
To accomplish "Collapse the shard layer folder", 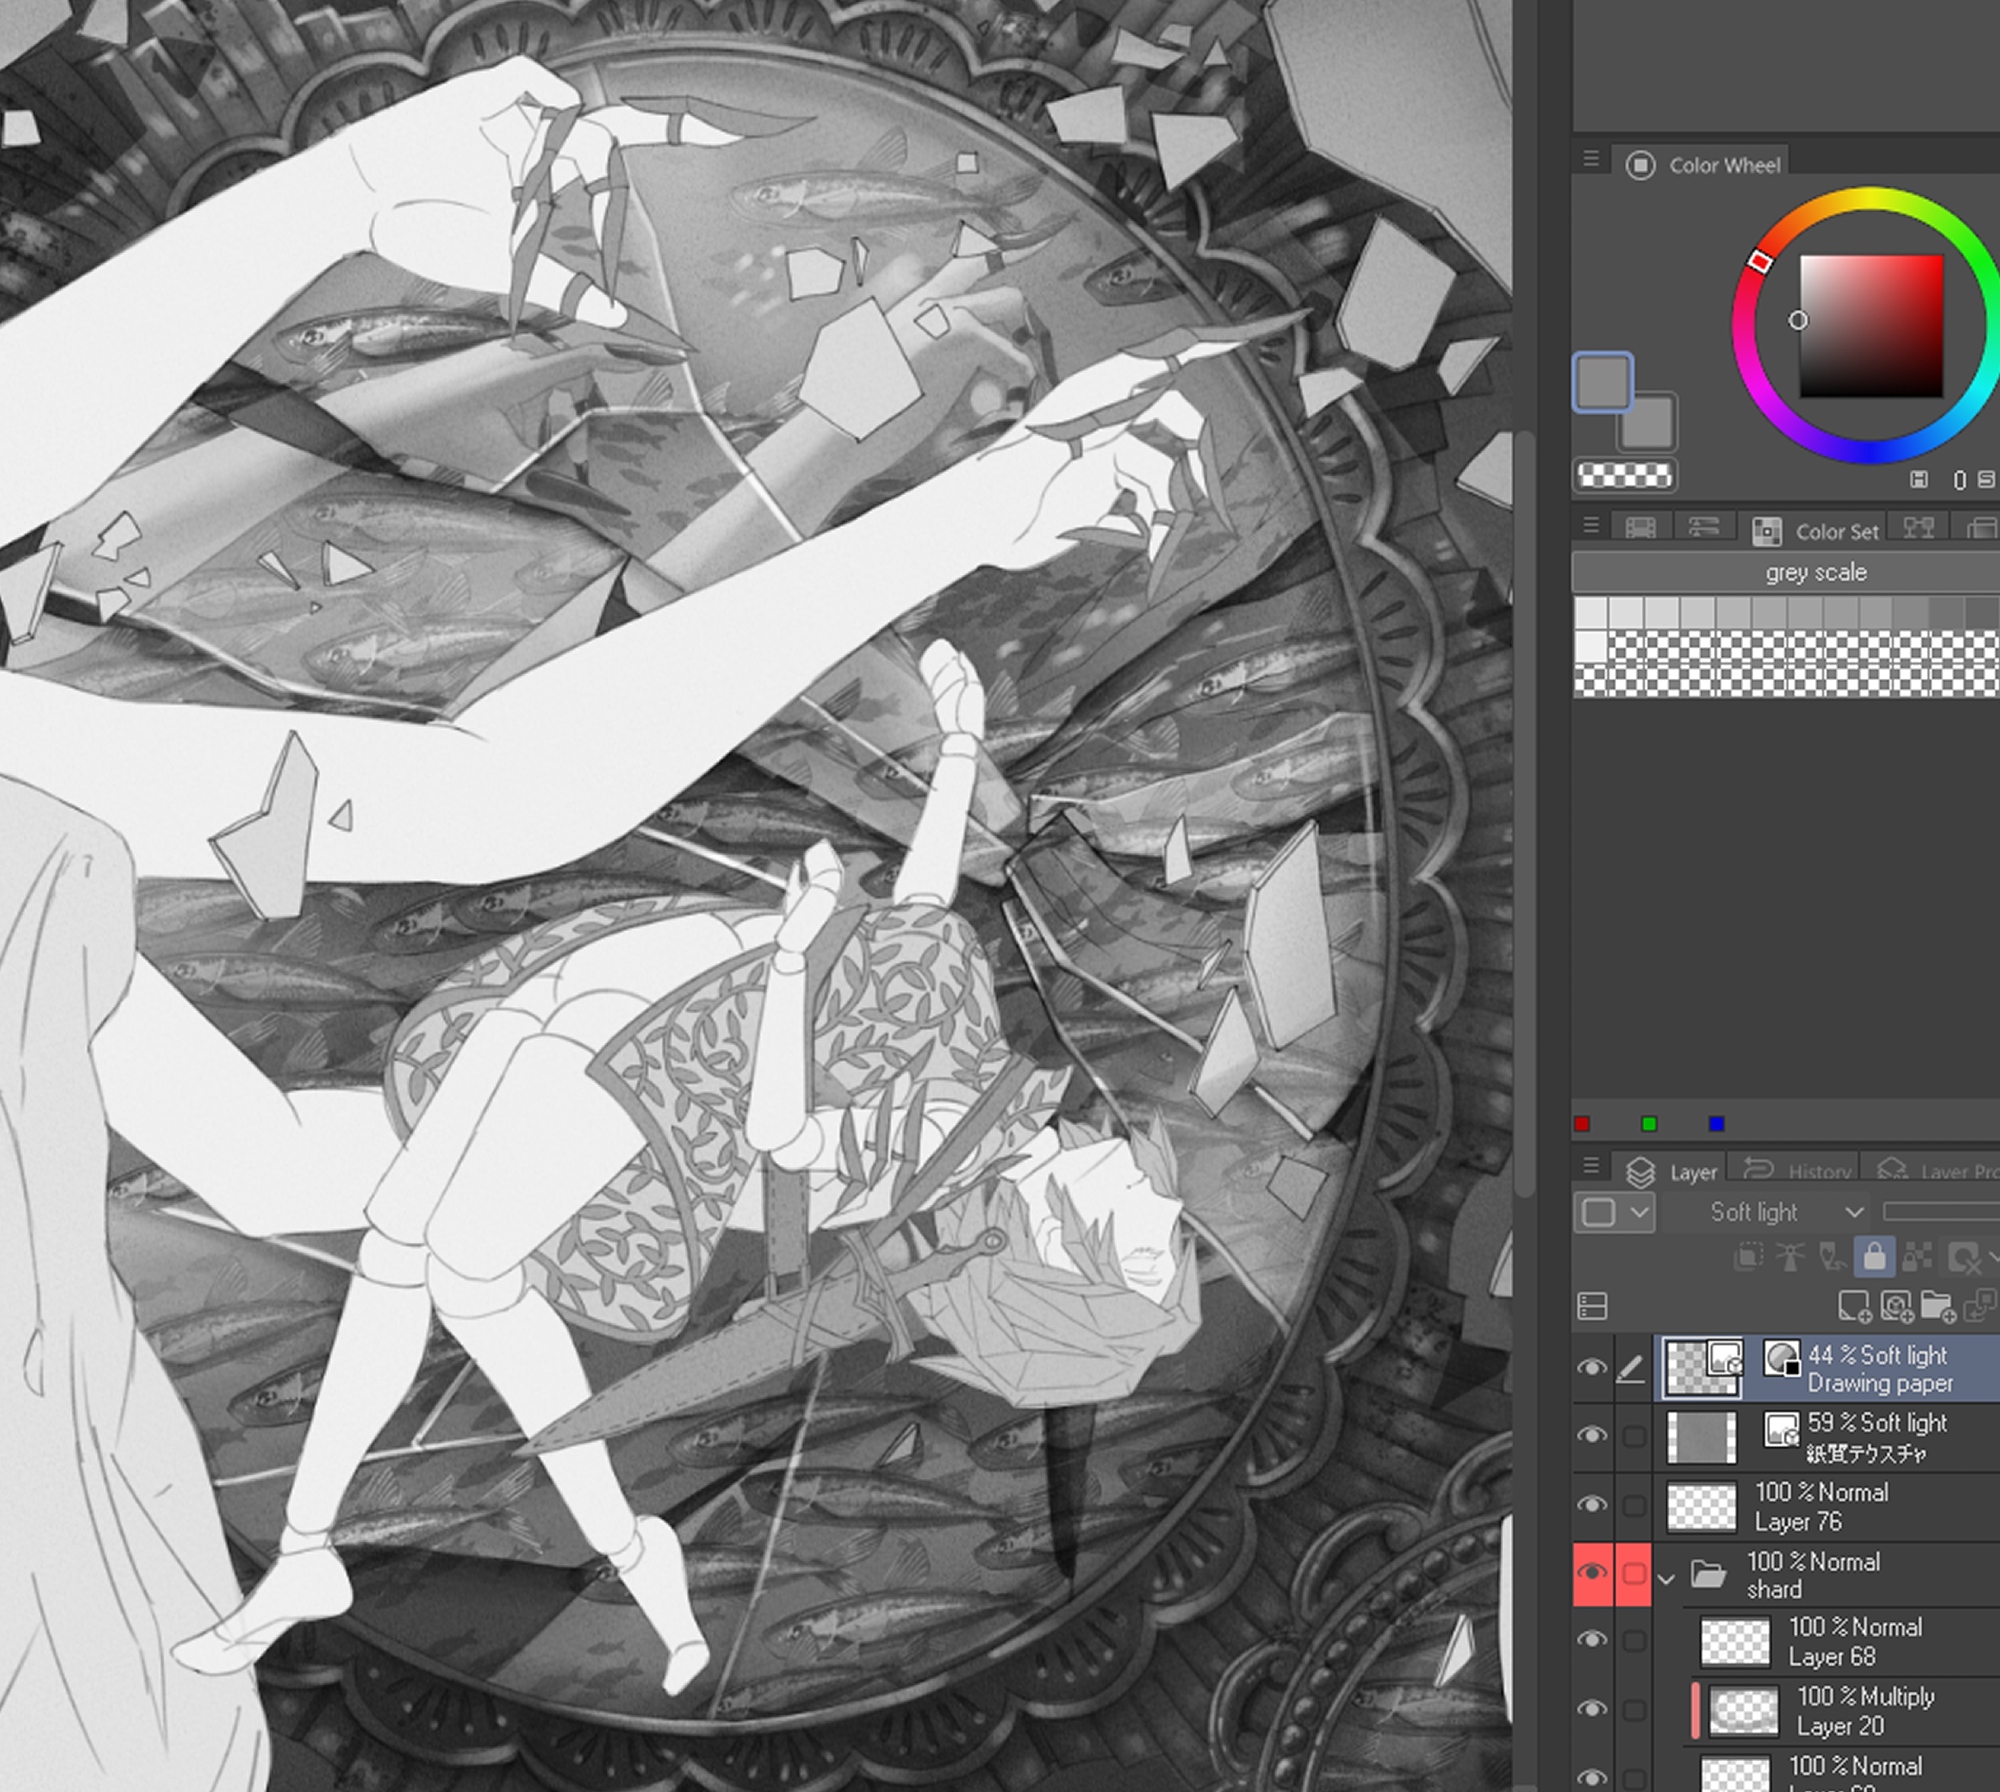I will coord(1666,1579).
